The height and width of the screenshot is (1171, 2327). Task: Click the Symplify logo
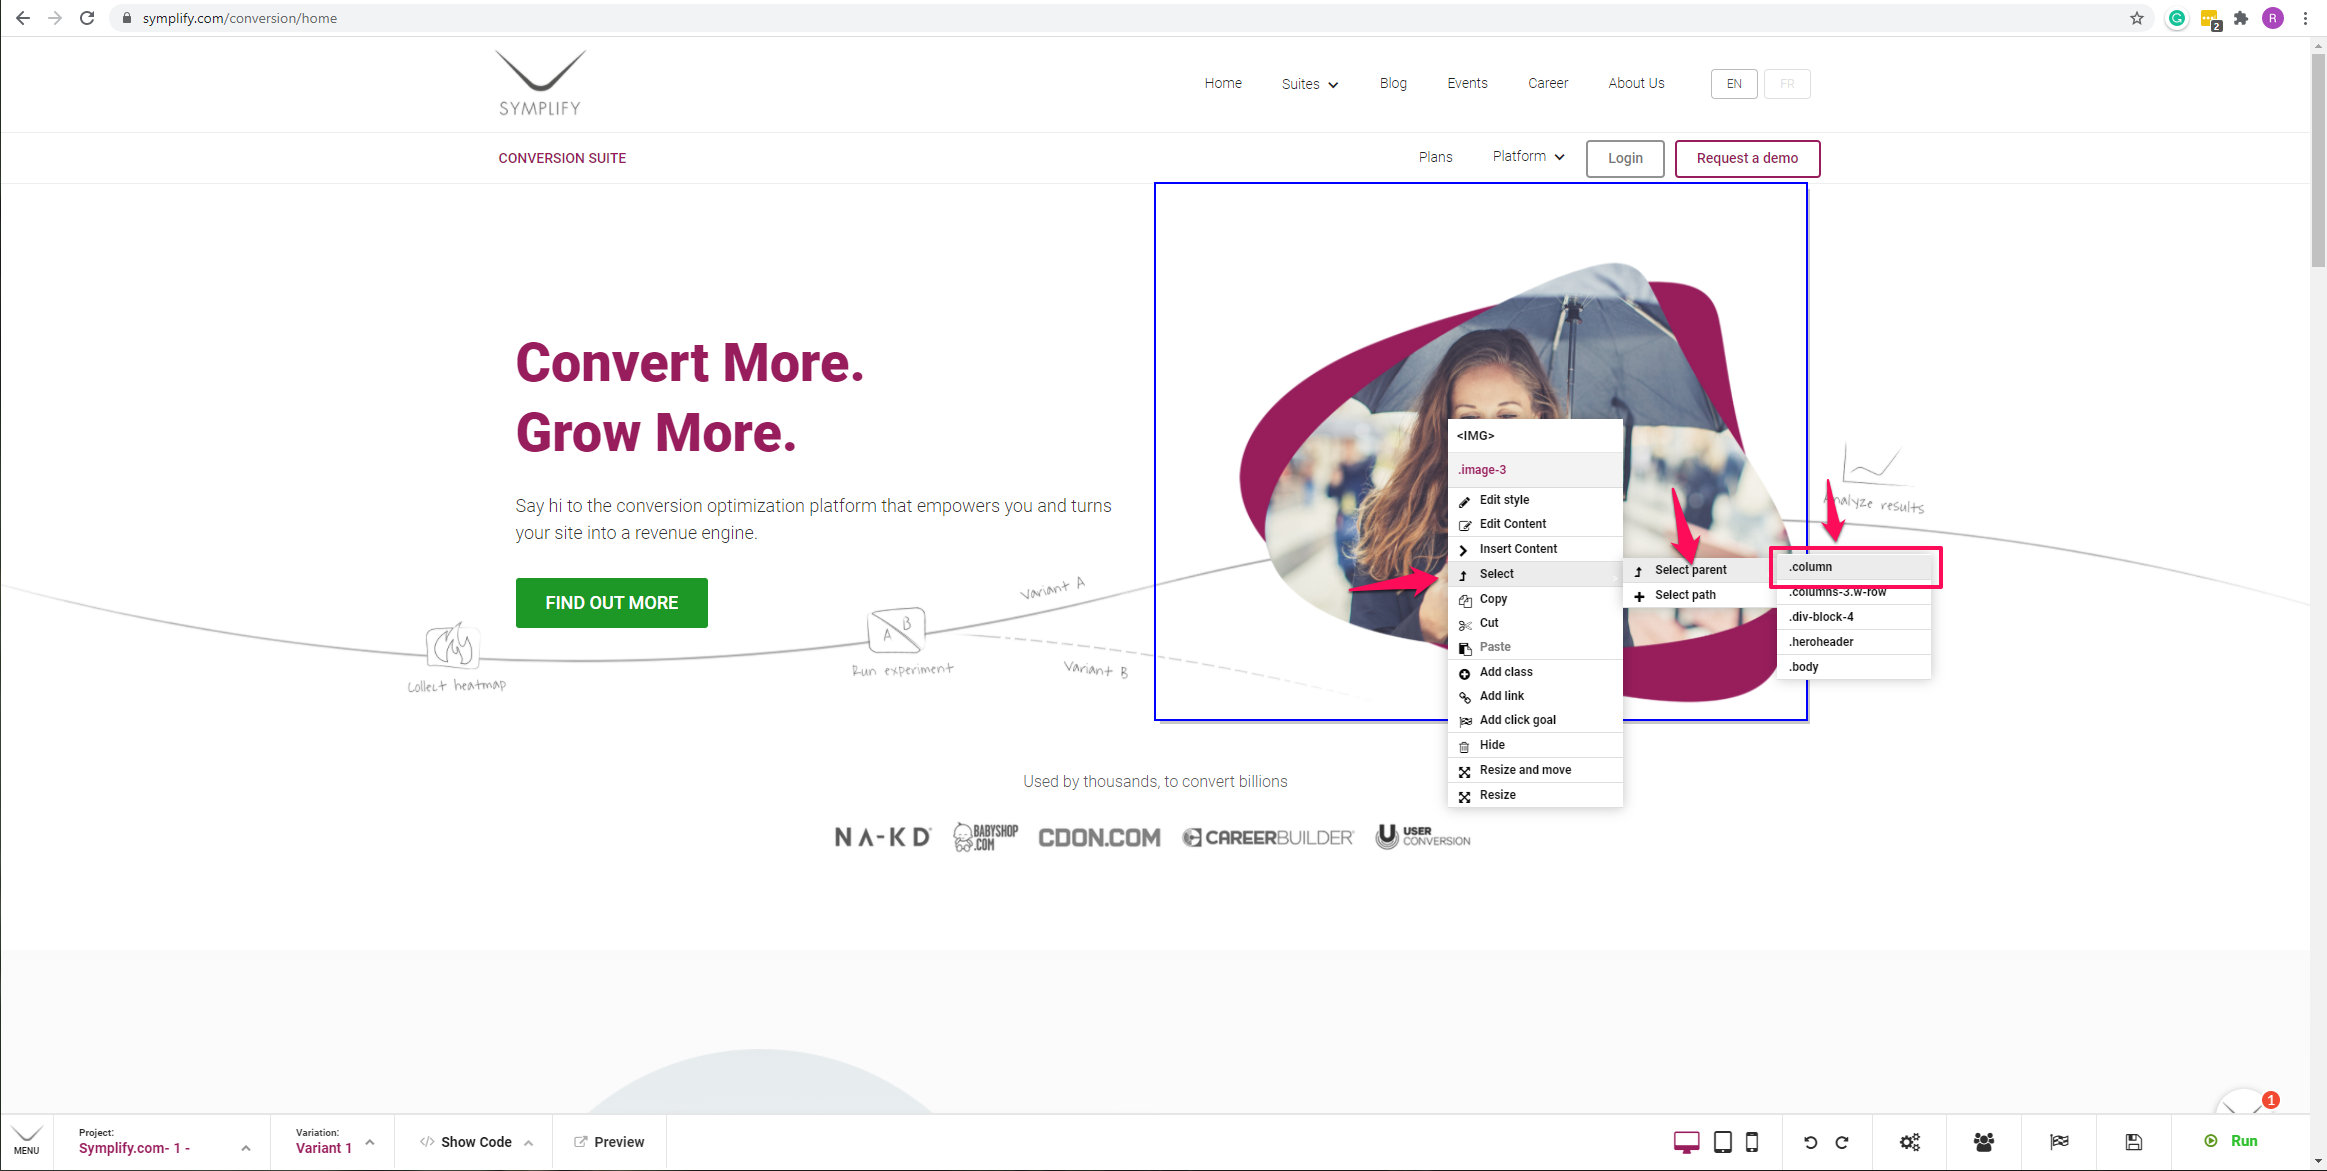(x=540, y=84)
